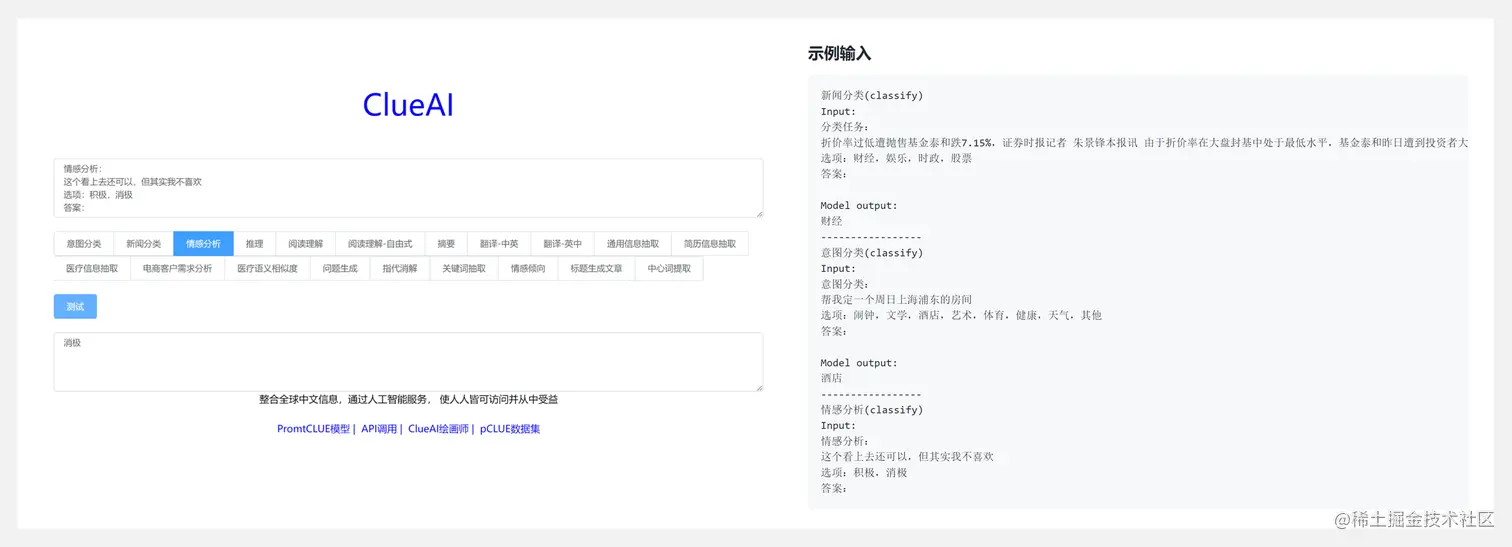Image resolution: width=1512 pixels, height=547 pixels.
Task: Open the 阅读理解-自由式 tab
Action: coord(380,244)
